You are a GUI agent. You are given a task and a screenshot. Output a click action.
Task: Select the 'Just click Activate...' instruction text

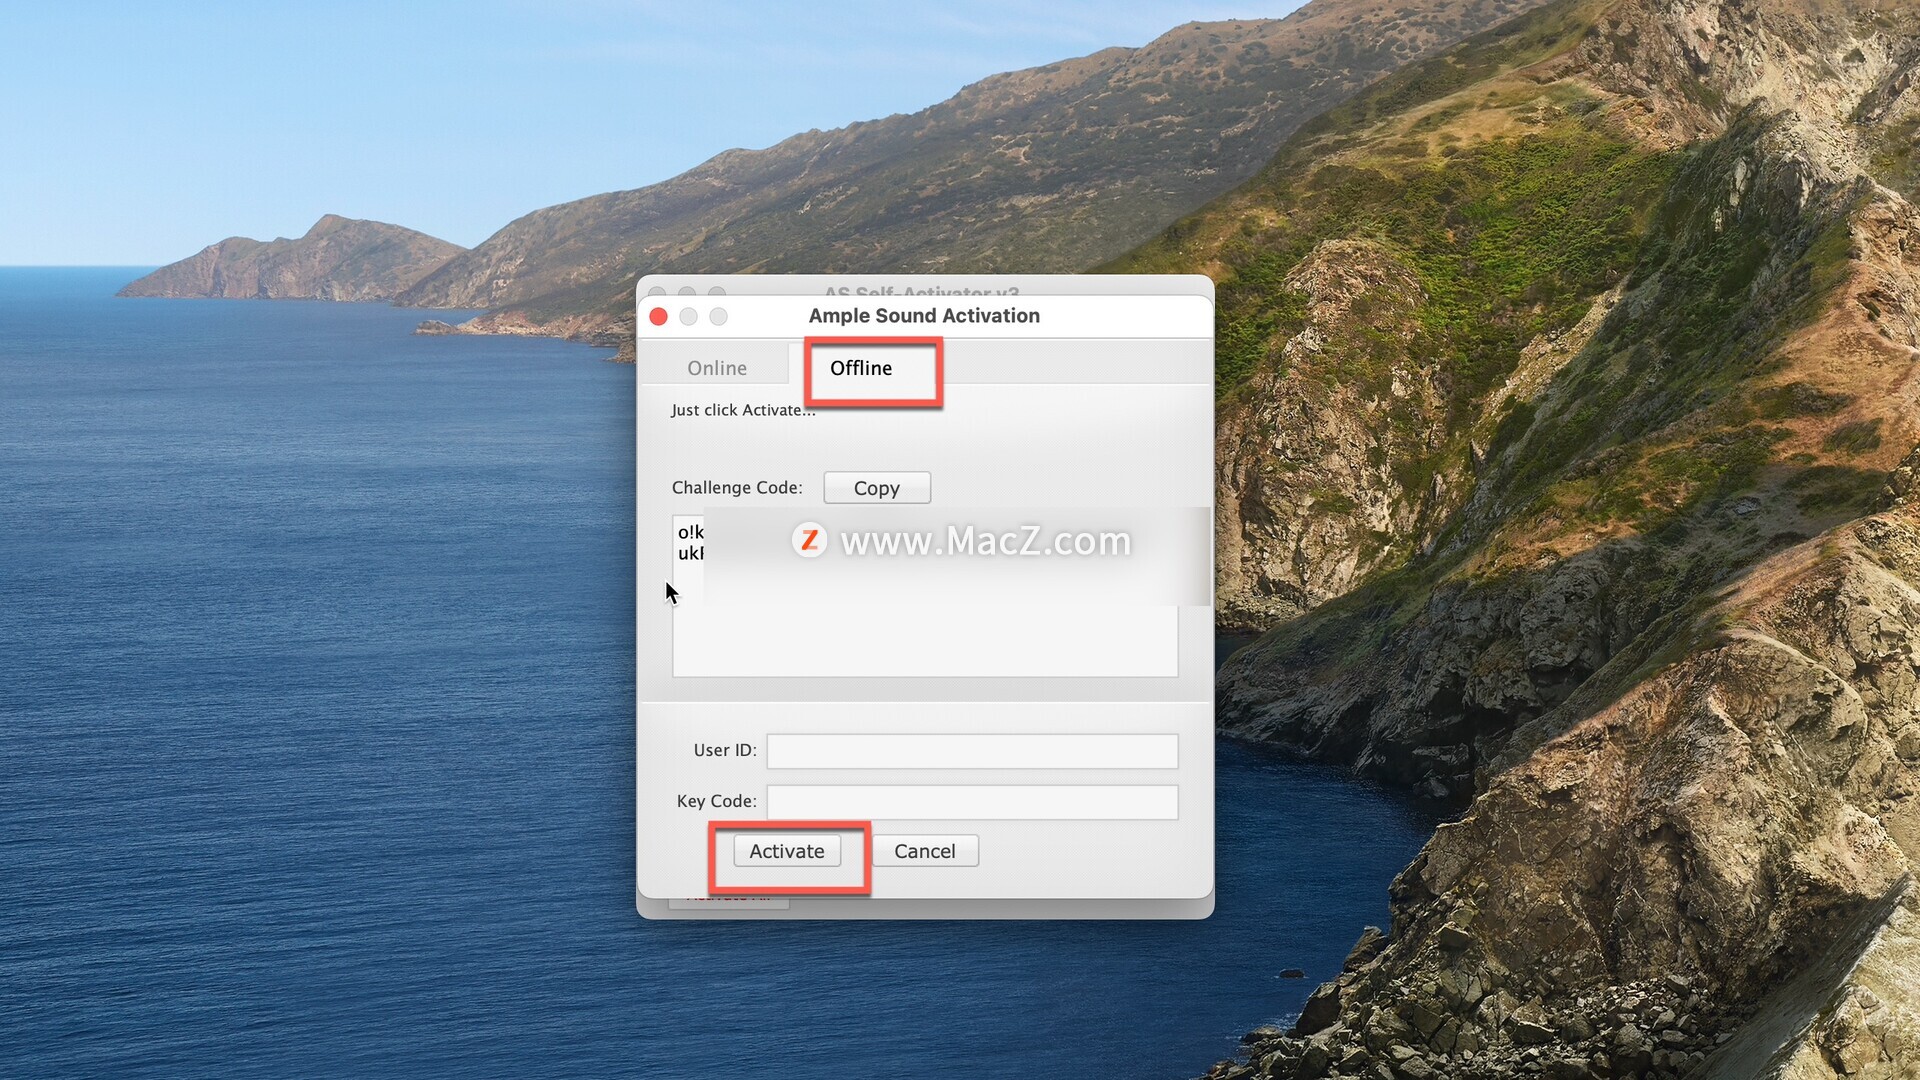[743, 410]
